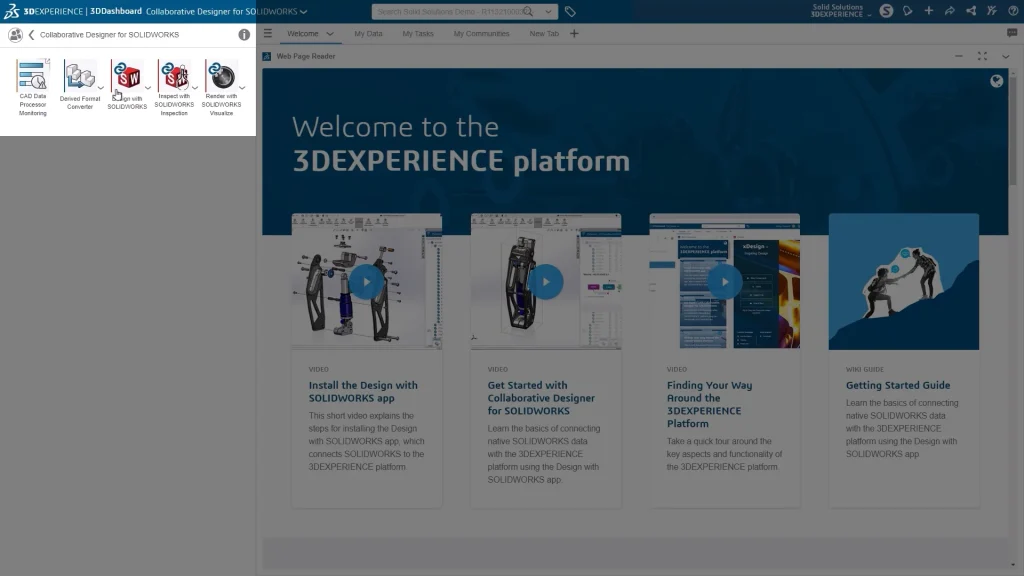Open Getting Started Guide thumbnail image
Image resolution: width=1024 pixels, height=576 pixels.
coord(904,281)
